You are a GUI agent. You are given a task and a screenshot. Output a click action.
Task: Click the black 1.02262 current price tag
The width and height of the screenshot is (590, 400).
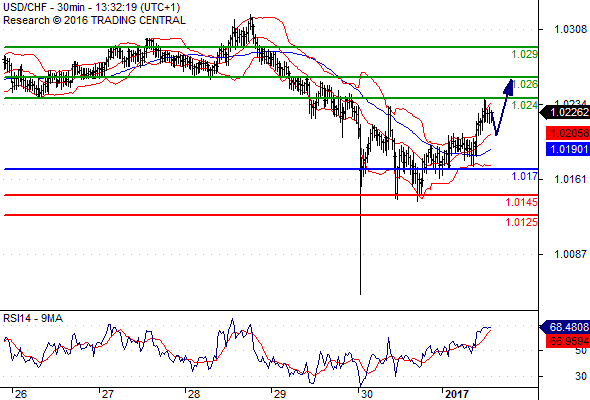pos(566,112)
